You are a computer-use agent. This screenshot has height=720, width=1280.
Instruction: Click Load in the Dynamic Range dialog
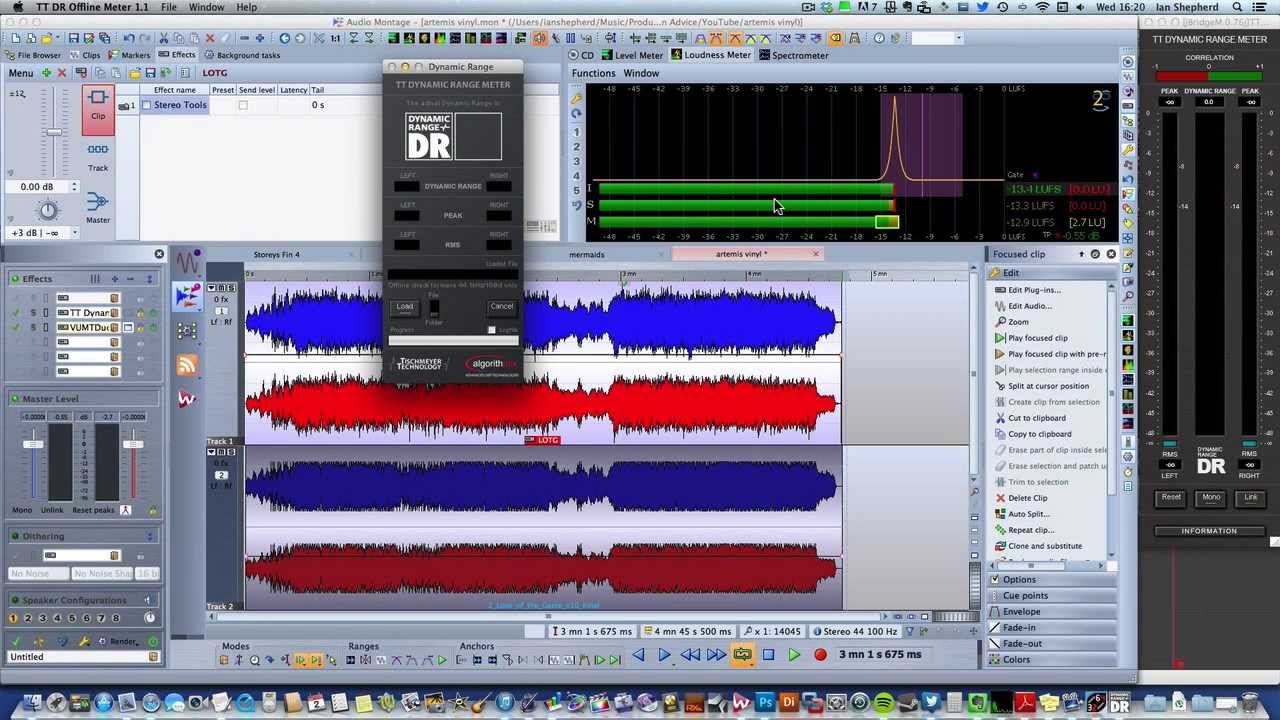[405, 307]
